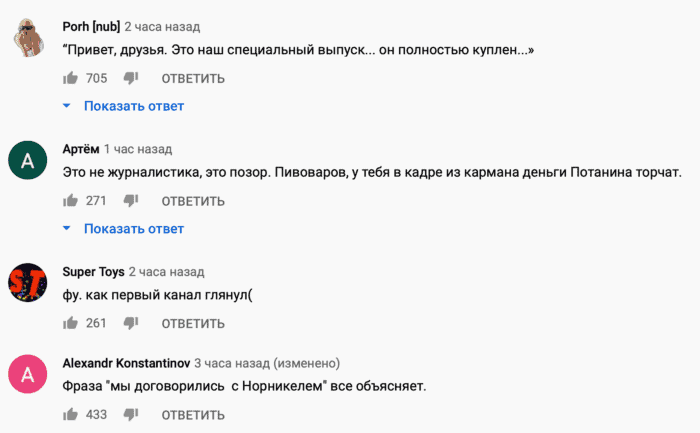
Task: Like the comment by Porh [nub]
Action: click(x=71, y=78)
